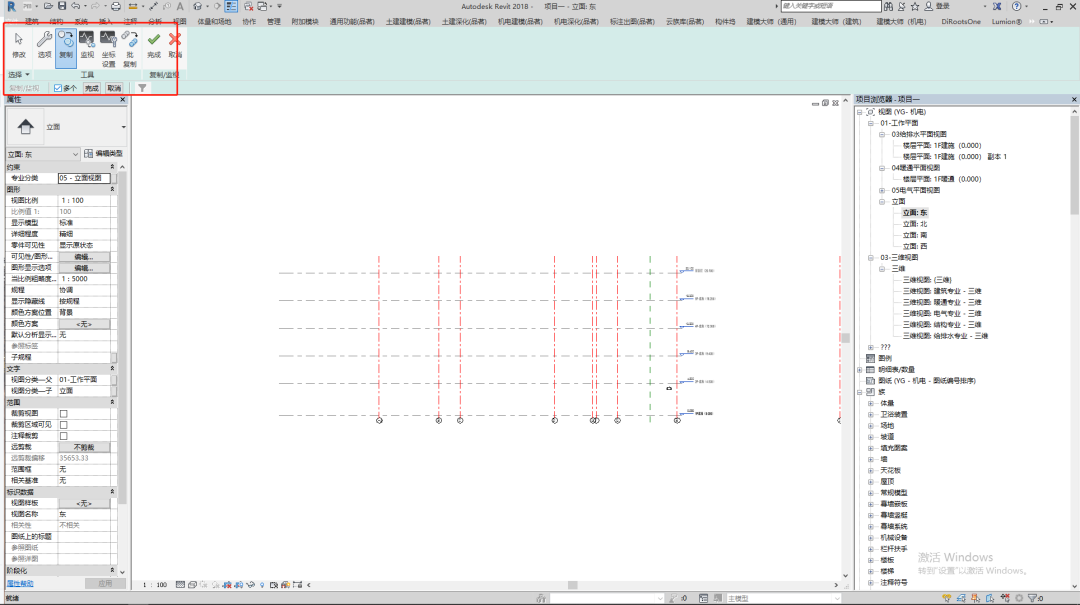This screenshot has height=605, width=1080.
Task: Collapse the 约束 properties section
Action: pos(112,167)
